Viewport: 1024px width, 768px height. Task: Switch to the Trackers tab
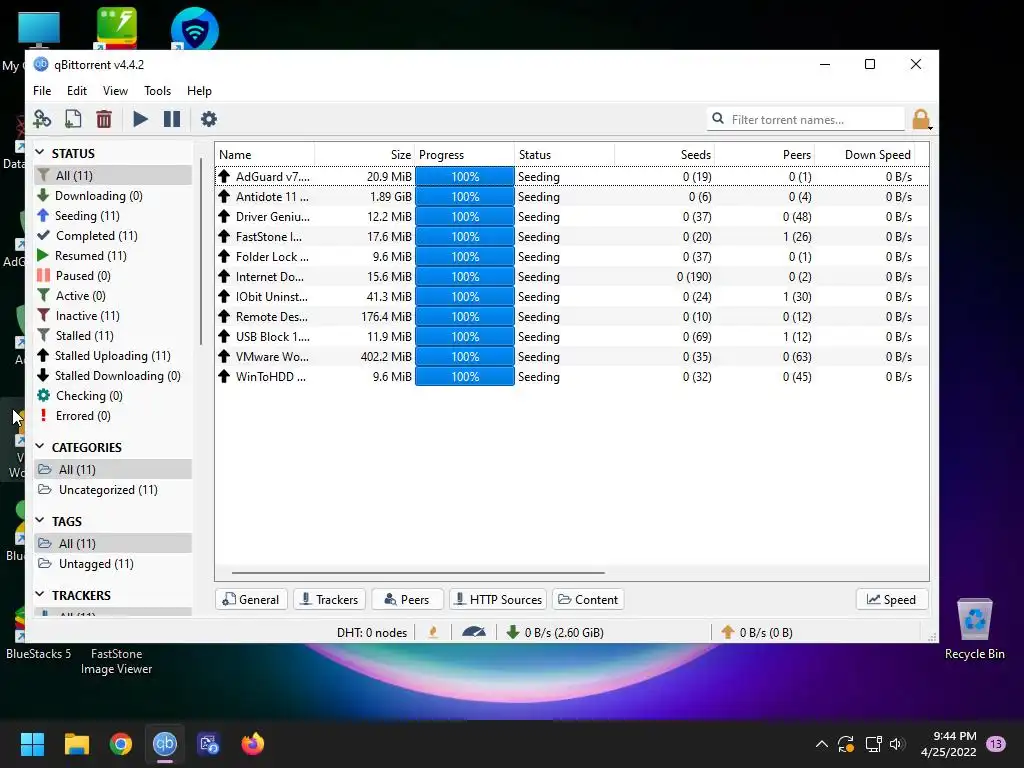click(329, 600)
